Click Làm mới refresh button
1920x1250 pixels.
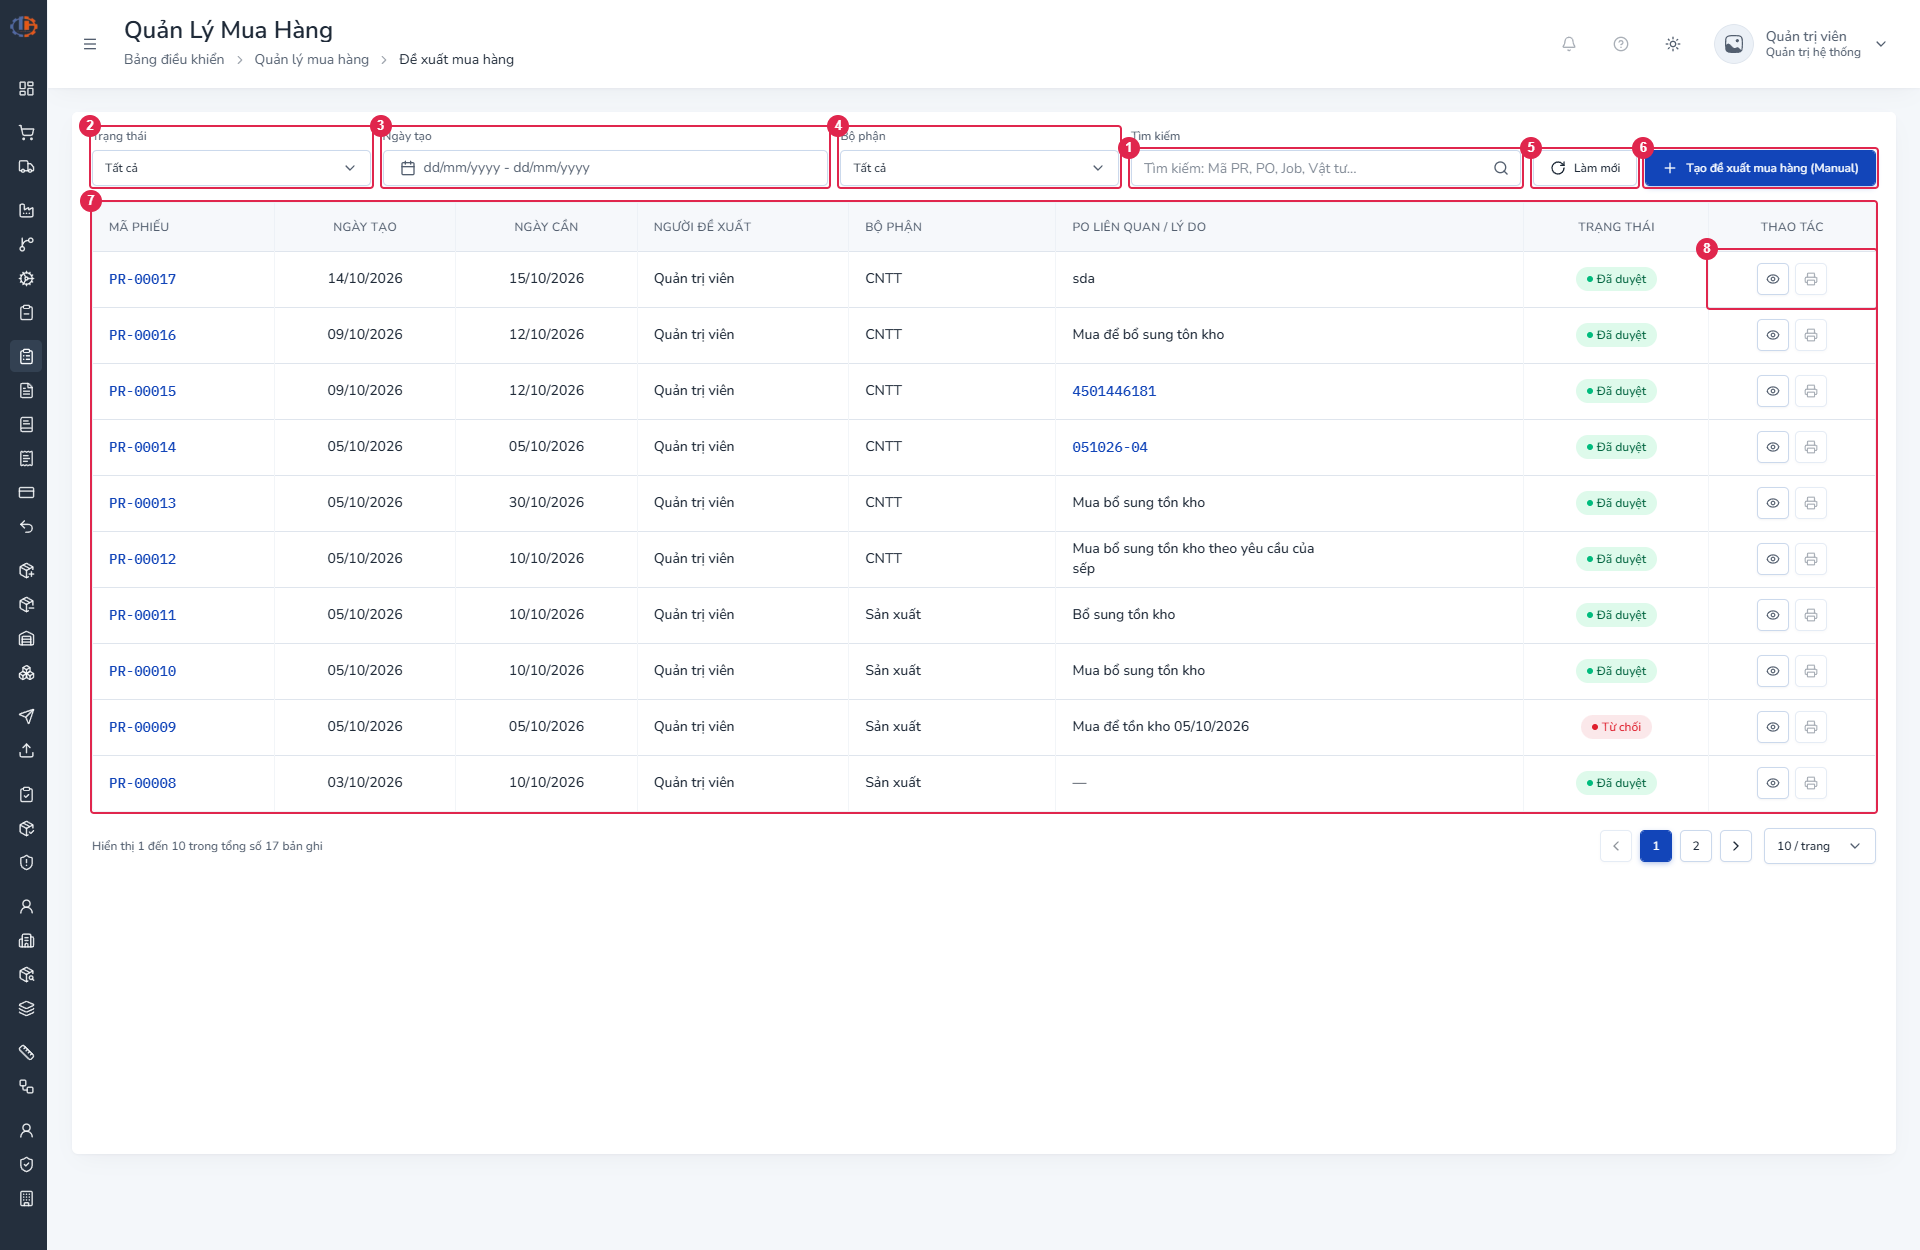pyautogui.click(x=1585, y=168)
